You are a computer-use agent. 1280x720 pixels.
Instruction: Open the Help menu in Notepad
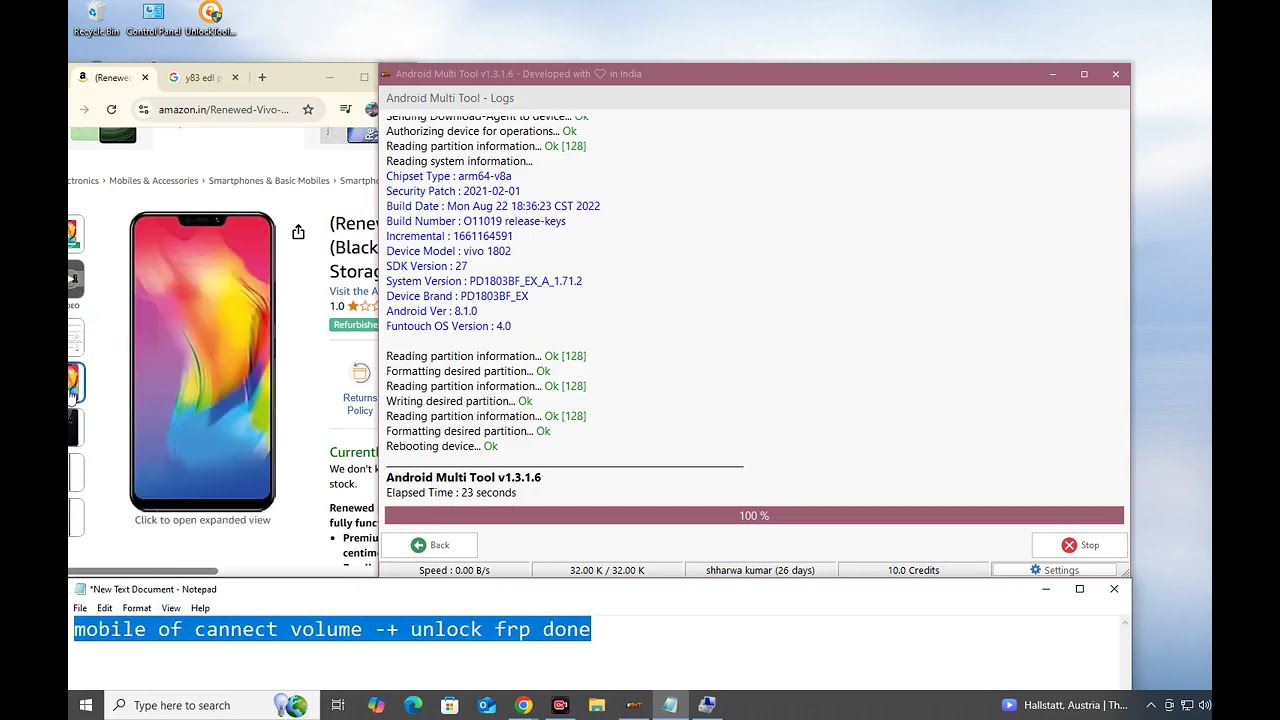point(200,608)
